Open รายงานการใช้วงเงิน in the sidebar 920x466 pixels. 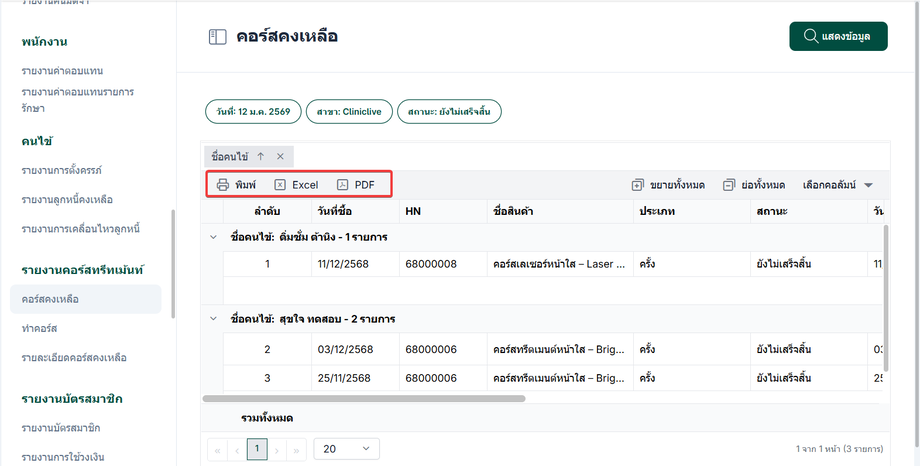click(63, 457)
